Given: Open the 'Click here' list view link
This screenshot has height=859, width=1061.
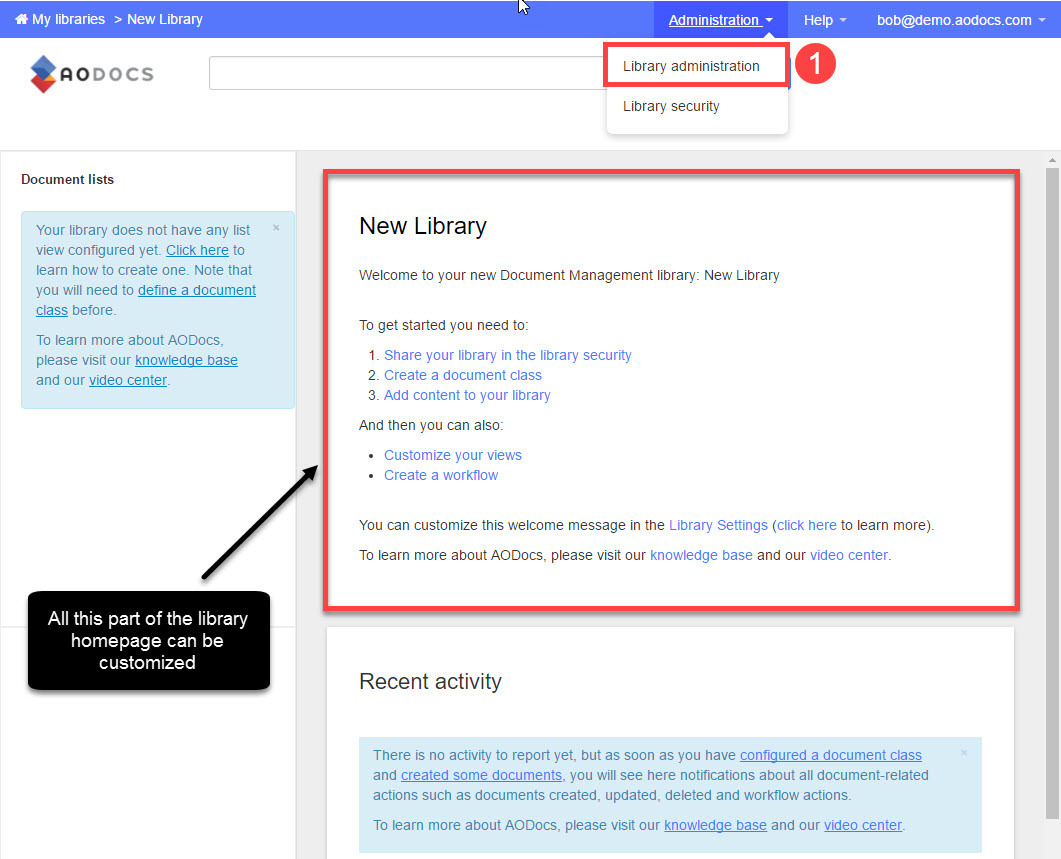Looking at the screenshot, I should coord(197,250).
